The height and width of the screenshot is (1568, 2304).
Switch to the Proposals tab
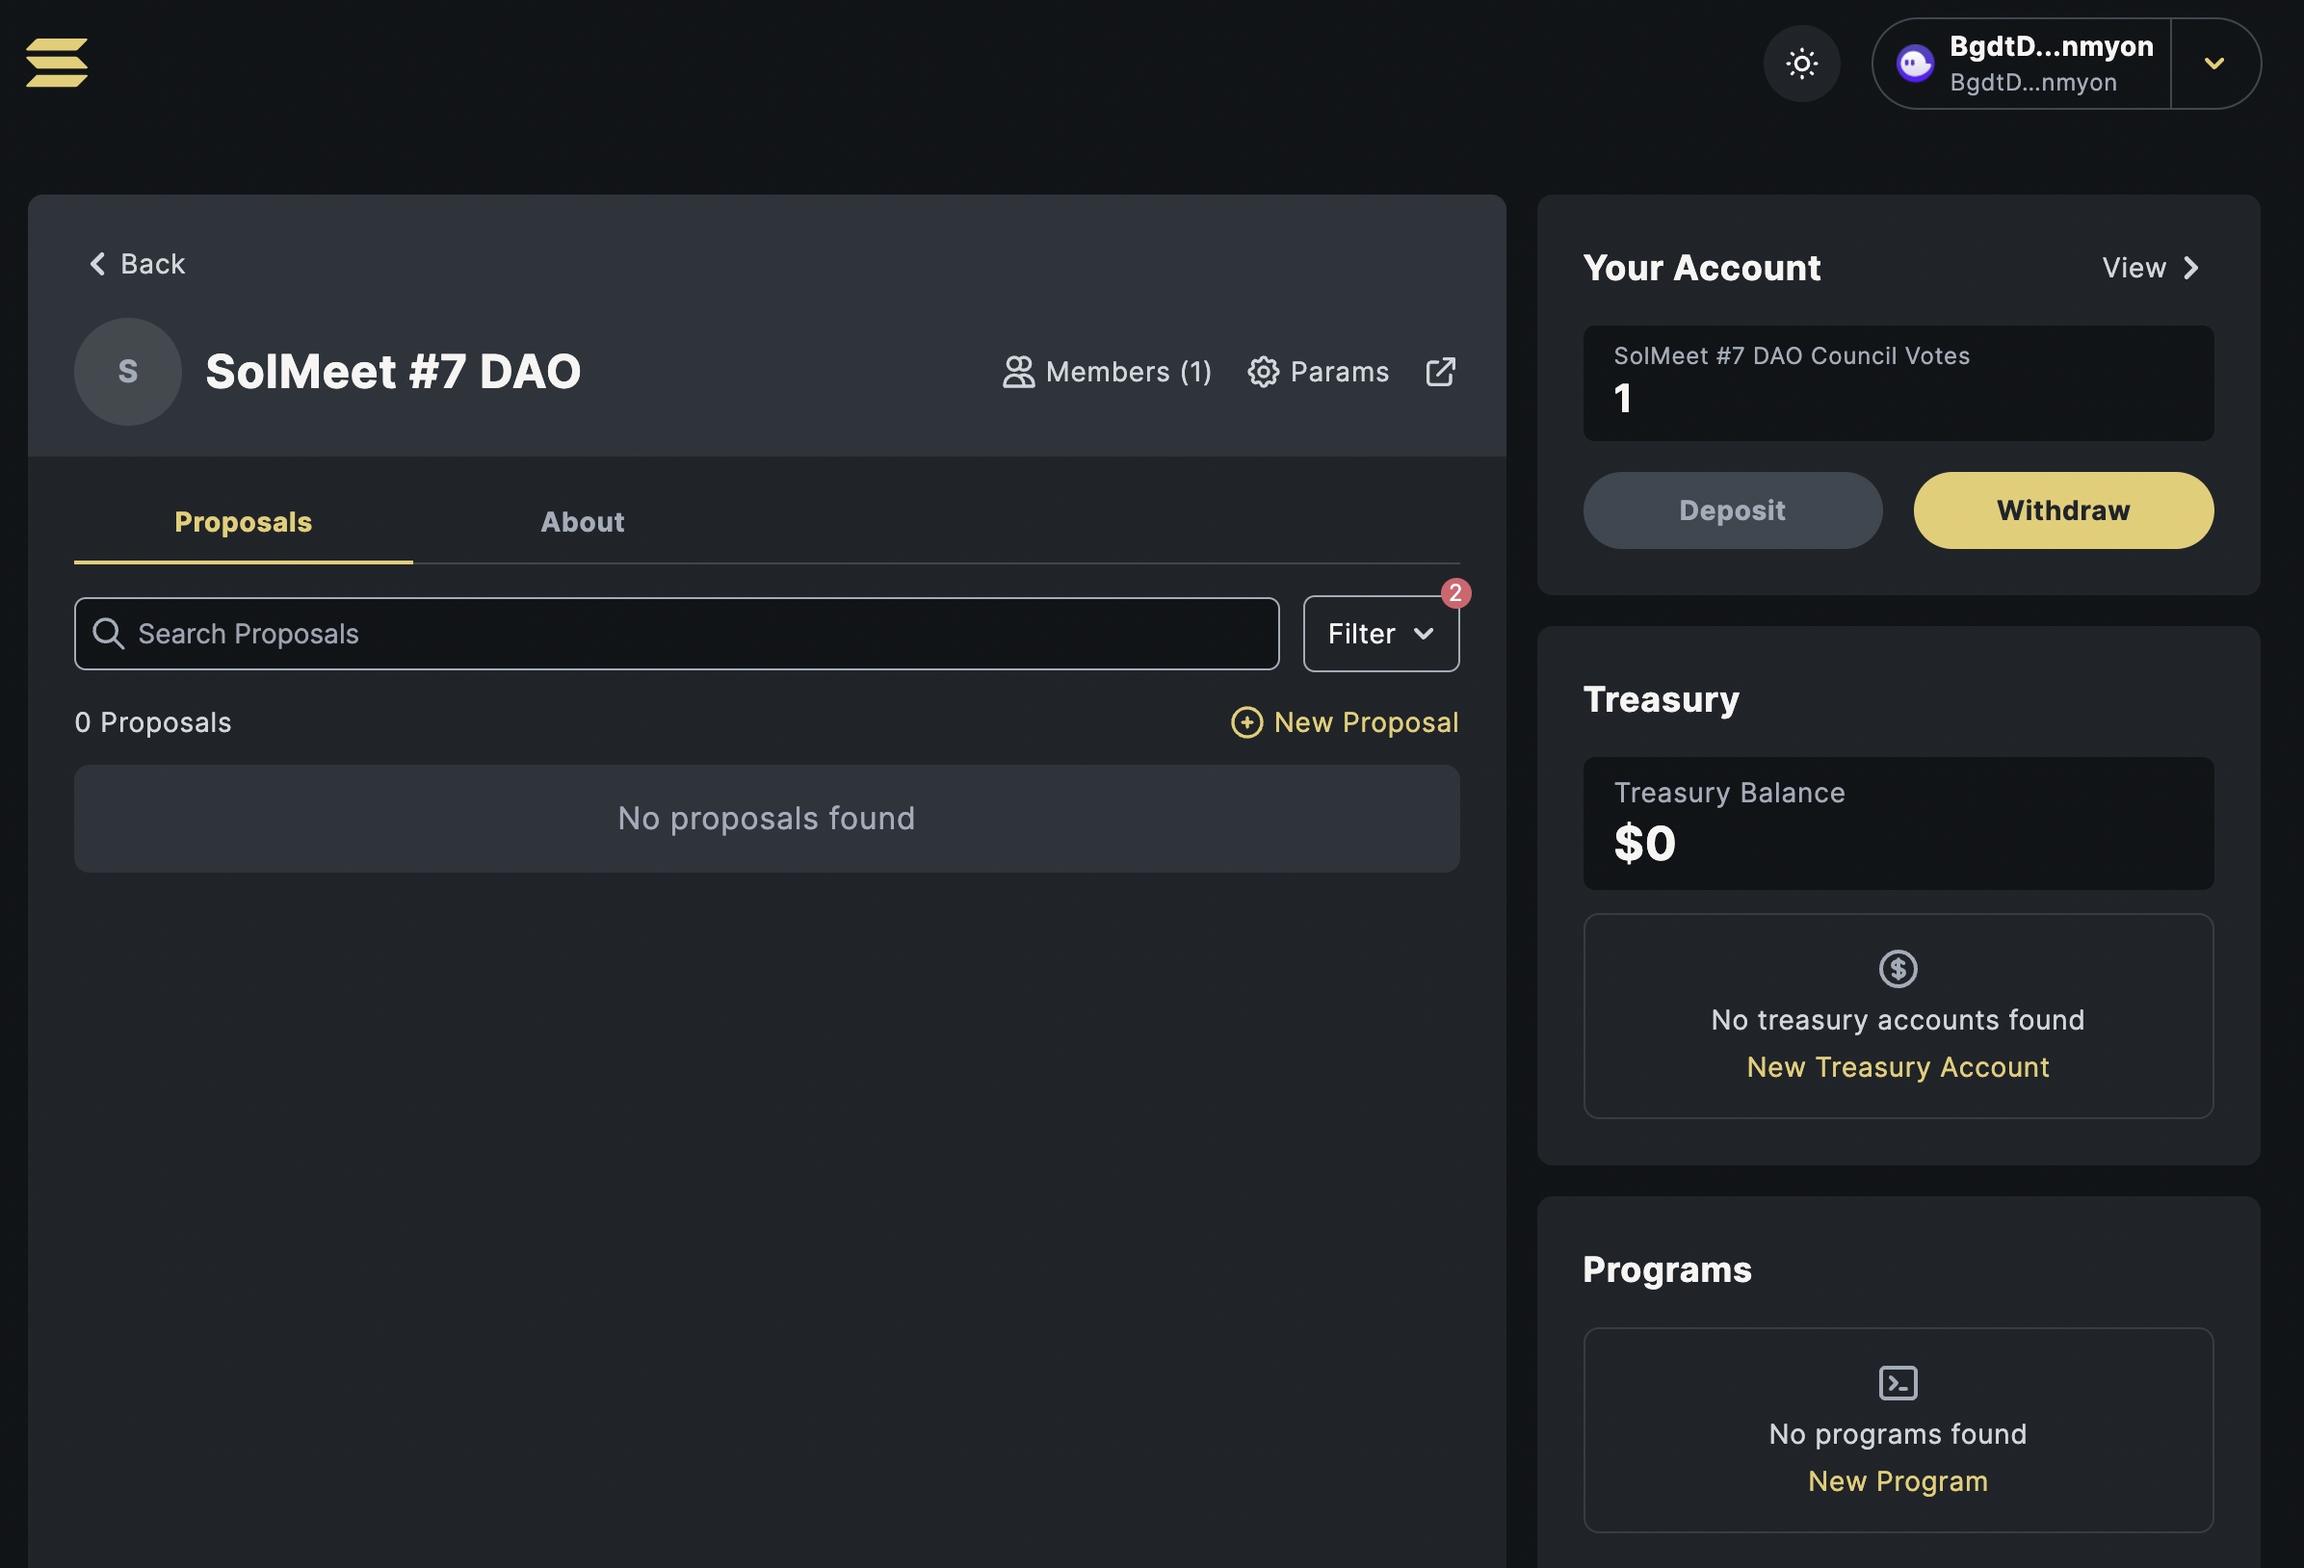[243, 522]
